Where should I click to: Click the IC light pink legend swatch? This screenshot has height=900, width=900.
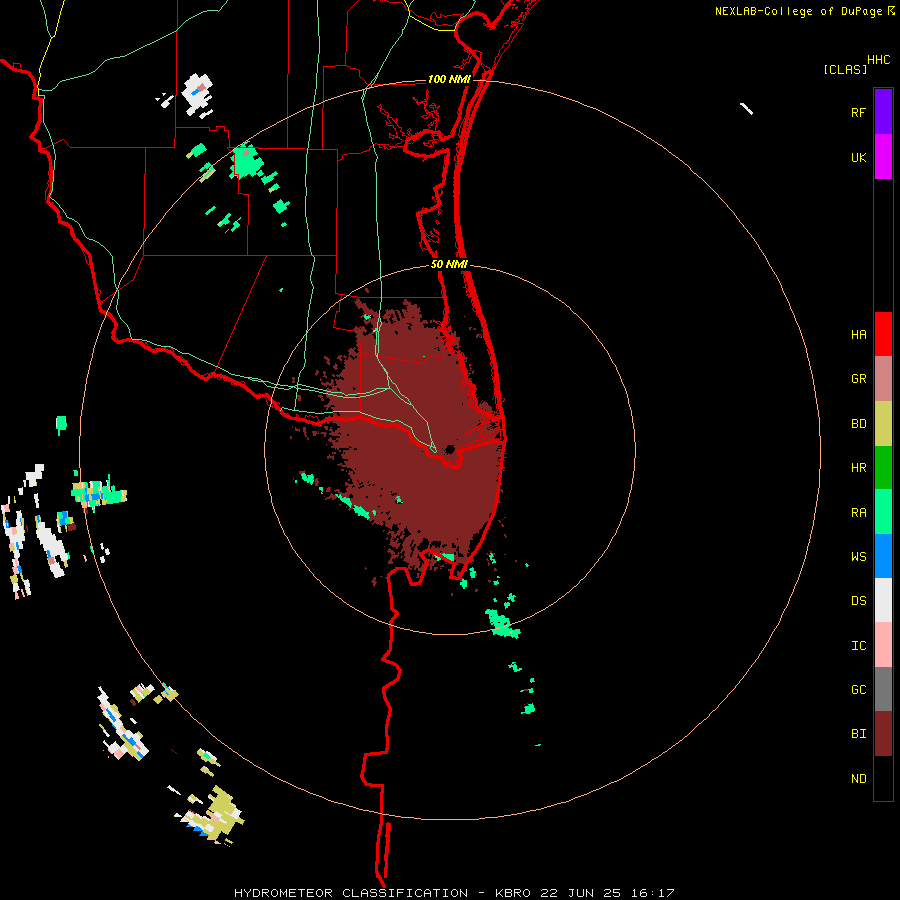[x=883, y=645]
